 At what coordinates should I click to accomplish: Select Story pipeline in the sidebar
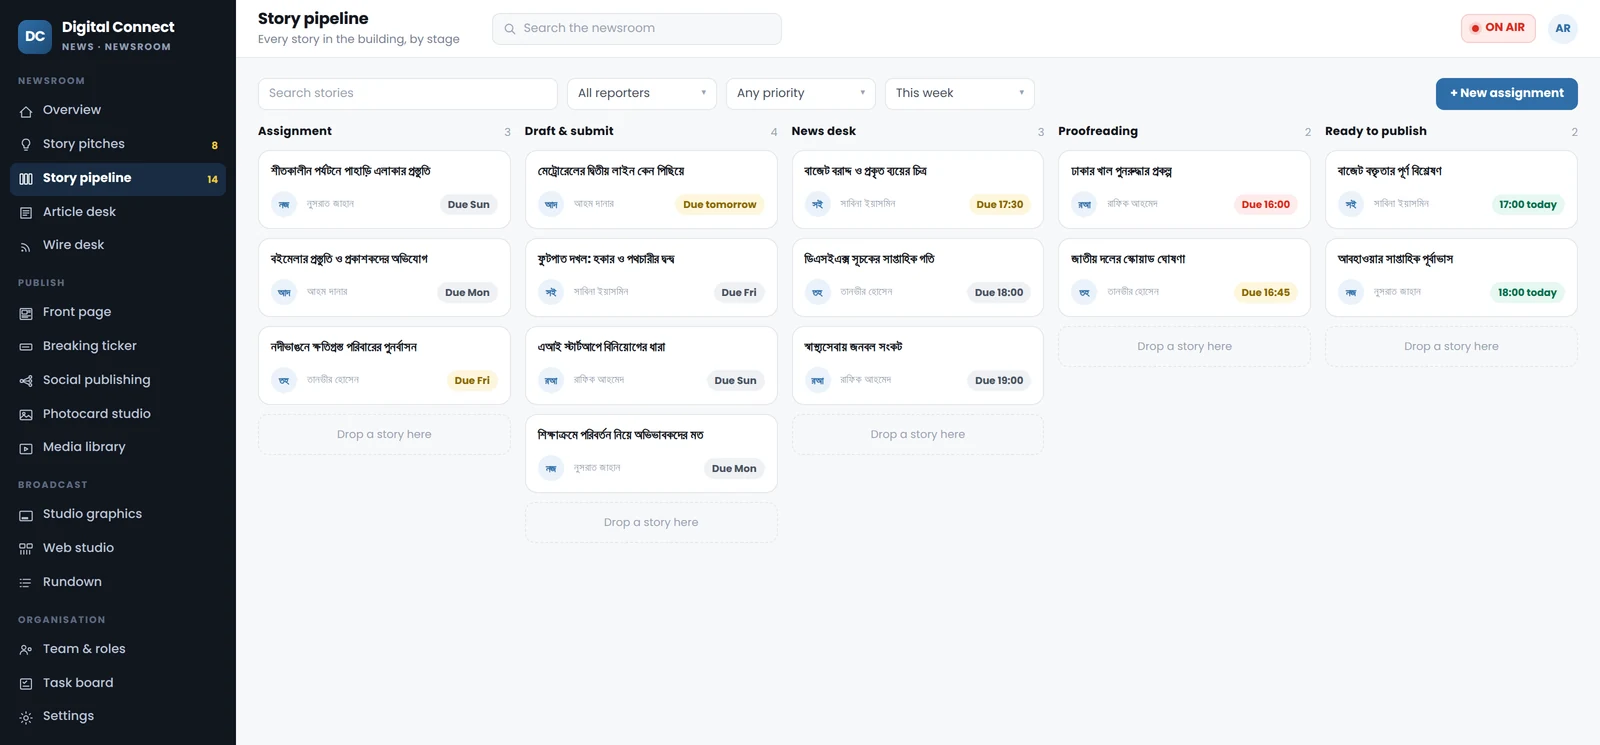tap(118, 178)
